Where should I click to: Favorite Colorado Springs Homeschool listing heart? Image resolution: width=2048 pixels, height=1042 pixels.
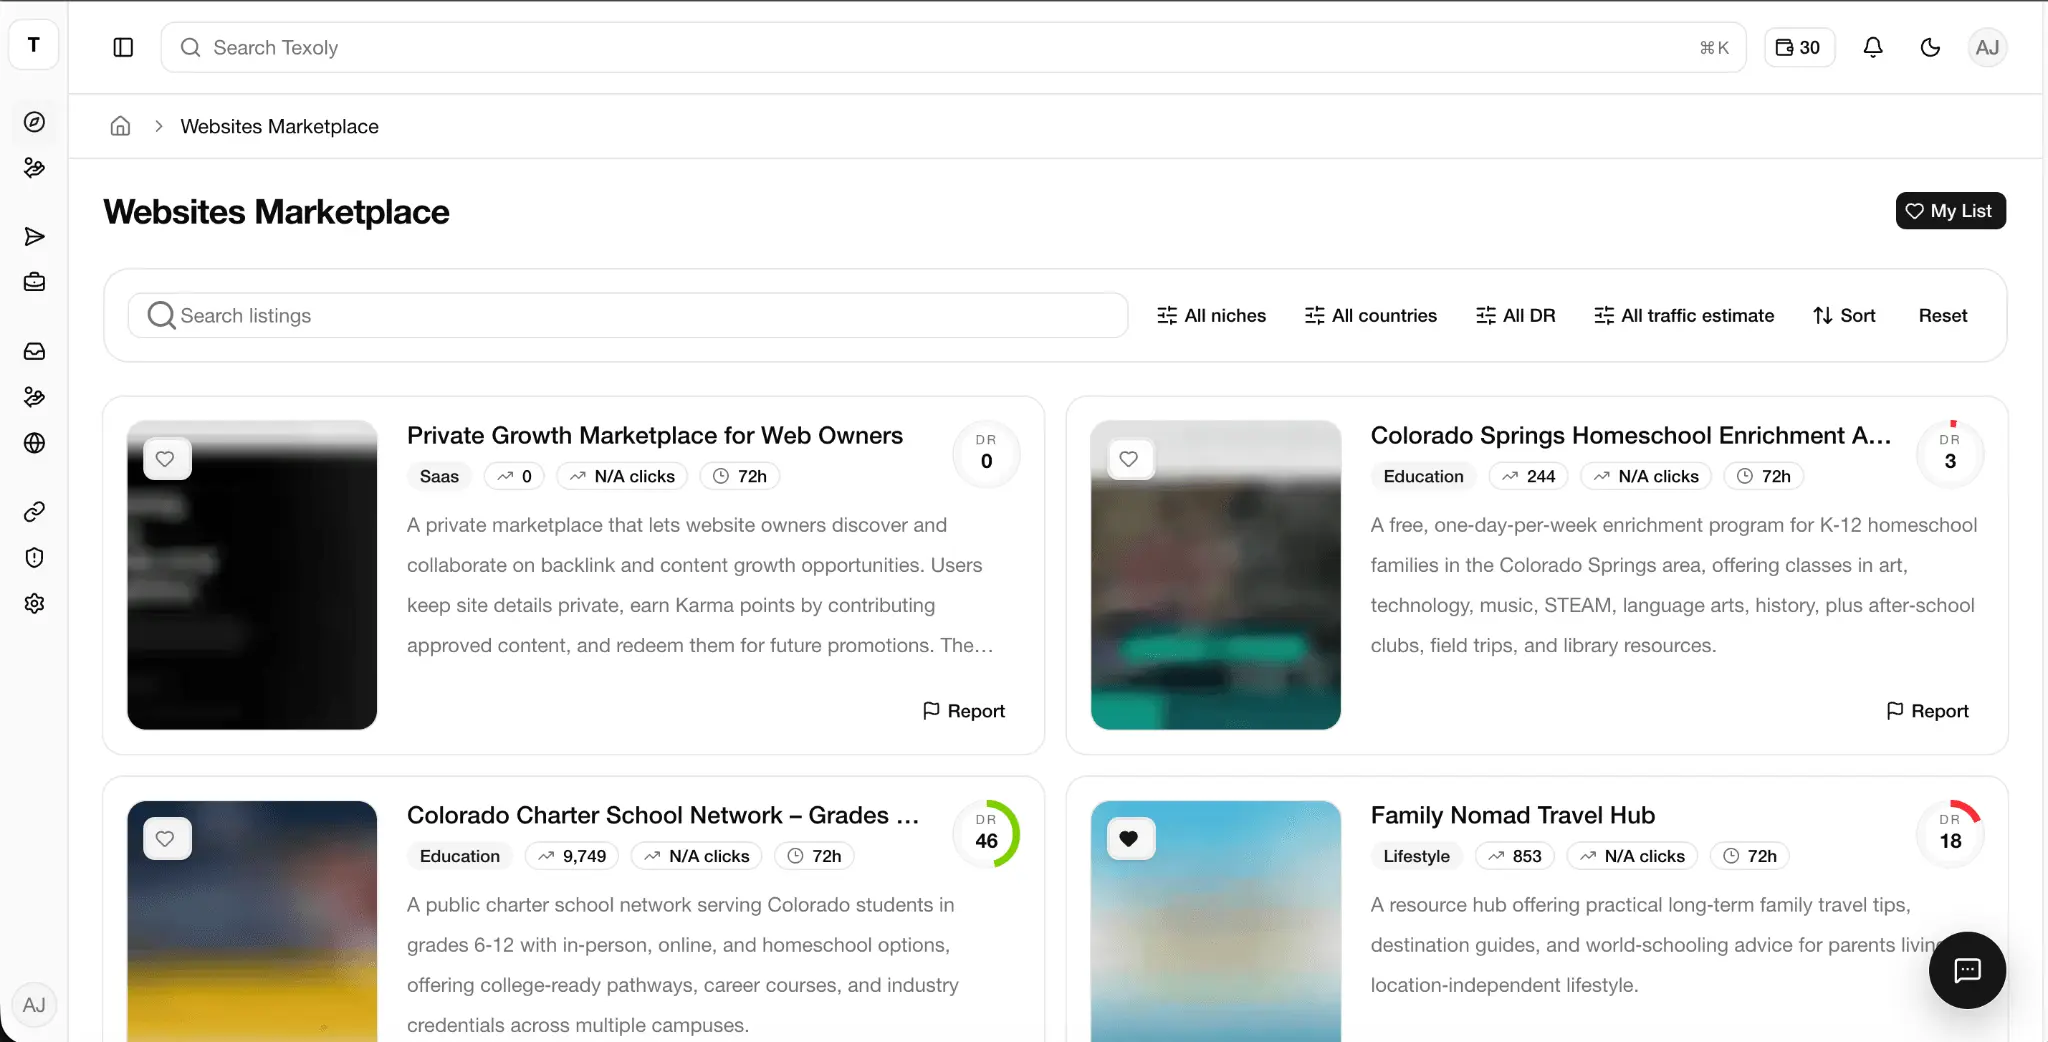coord(1129,459)
